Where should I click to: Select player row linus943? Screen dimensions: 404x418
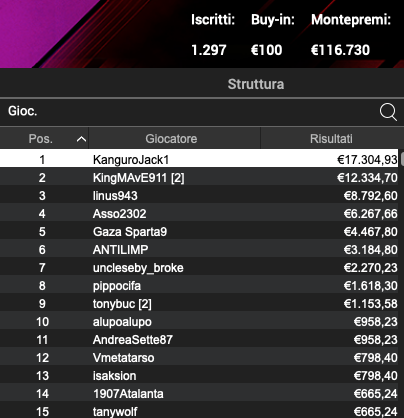[x=199, y=195]
